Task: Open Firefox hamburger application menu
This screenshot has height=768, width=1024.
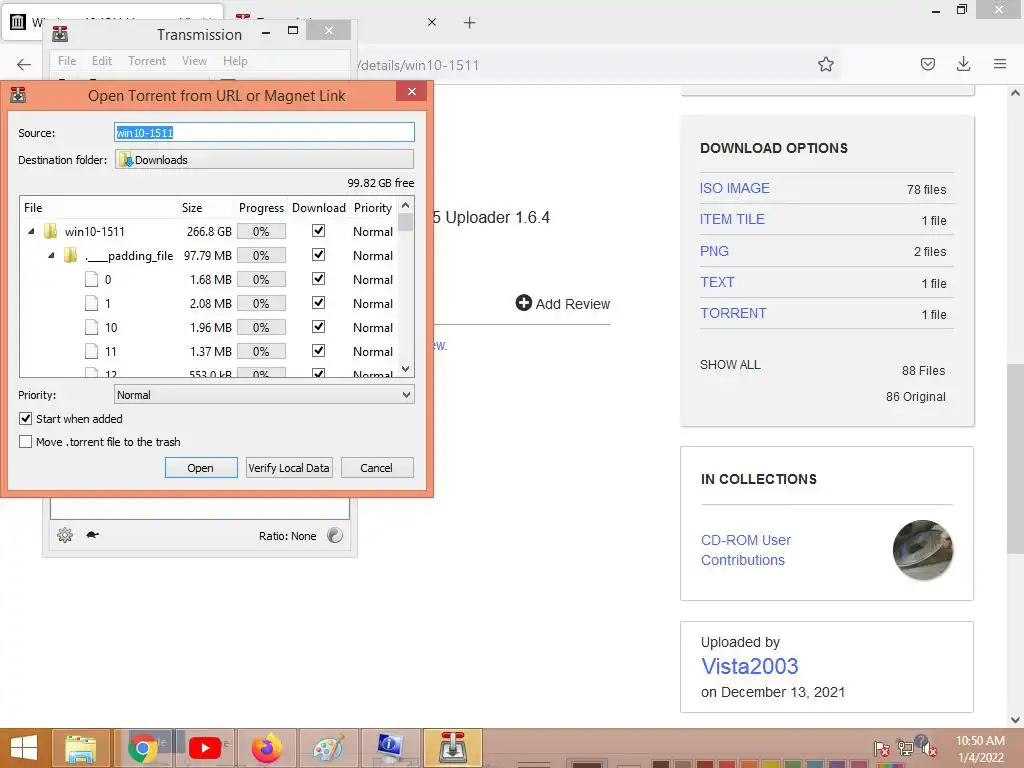Action: click(999, 64)
